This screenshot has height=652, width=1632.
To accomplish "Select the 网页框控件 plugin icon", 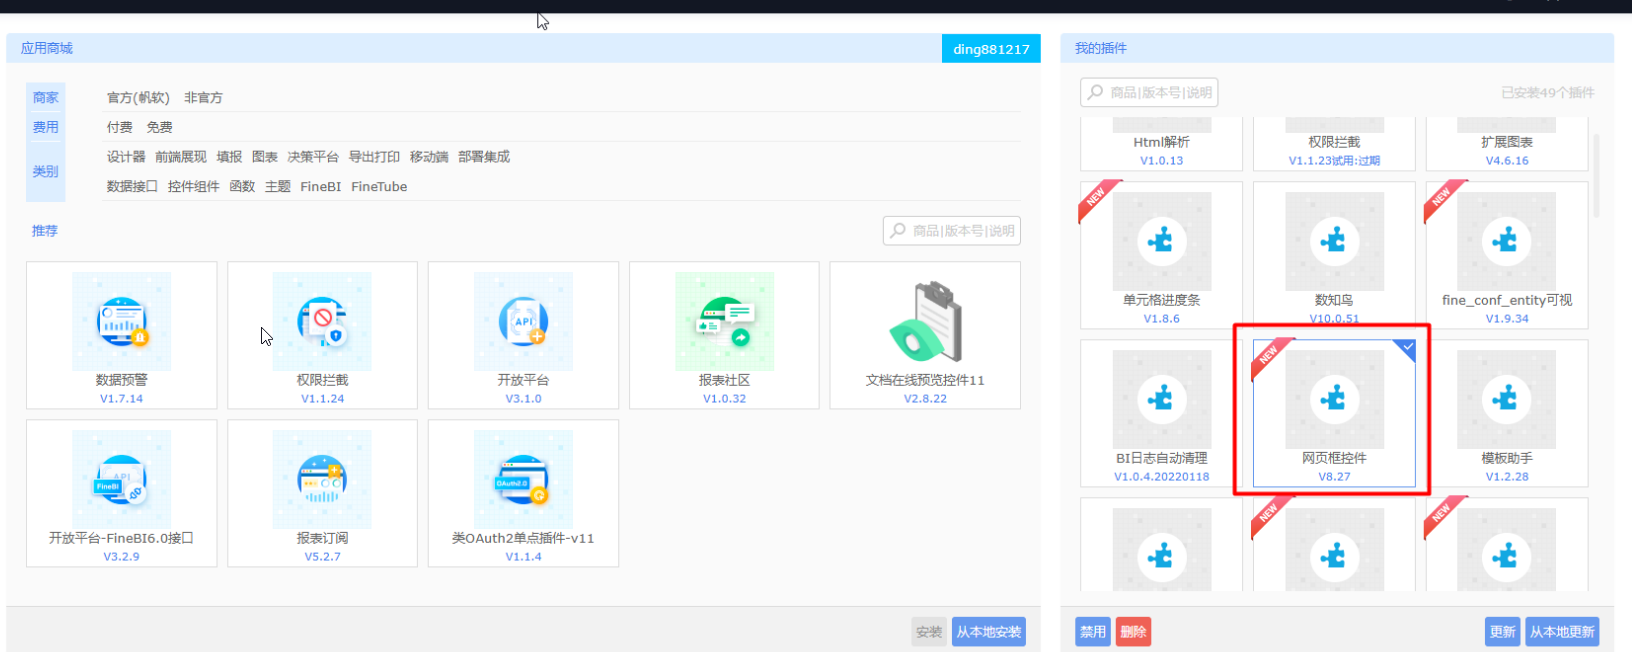I will 1334,399.
